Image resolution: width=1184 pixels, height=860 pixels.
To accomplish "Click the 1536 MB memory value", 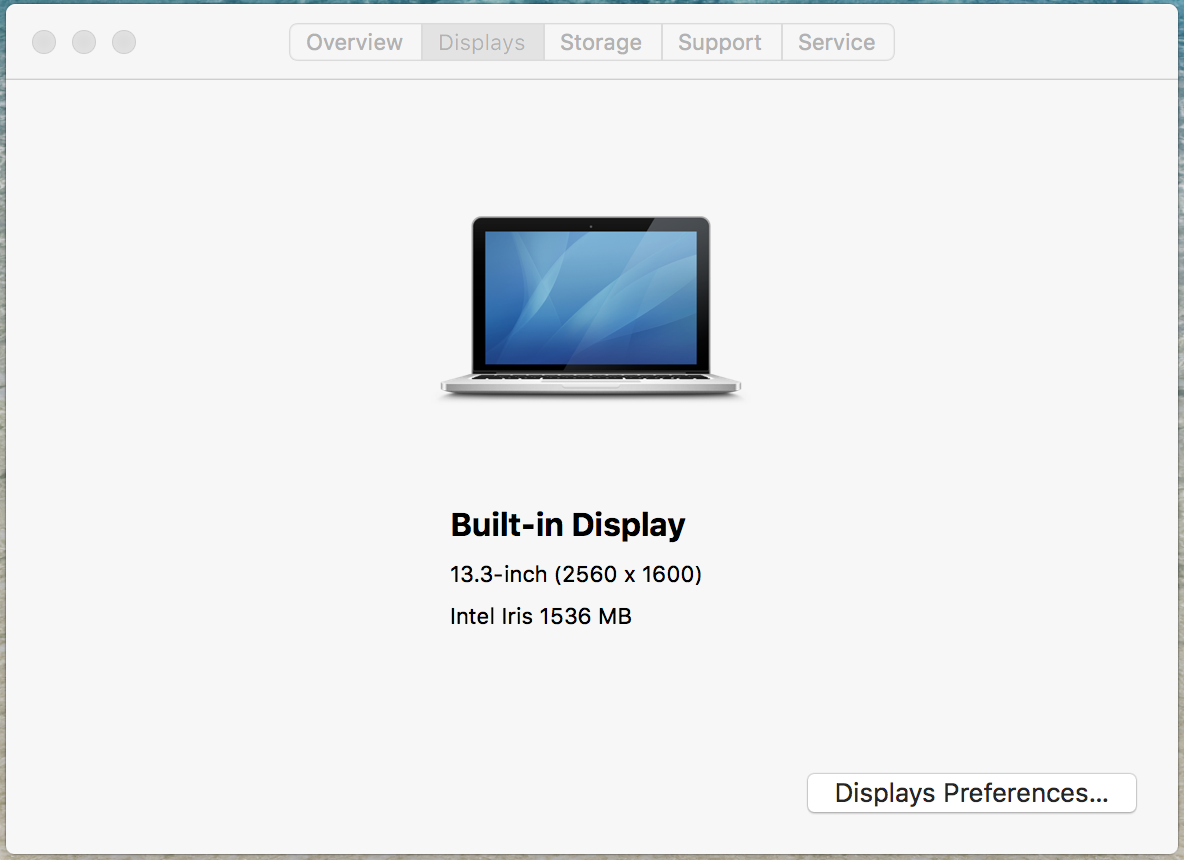I will (x=586, y=616).
